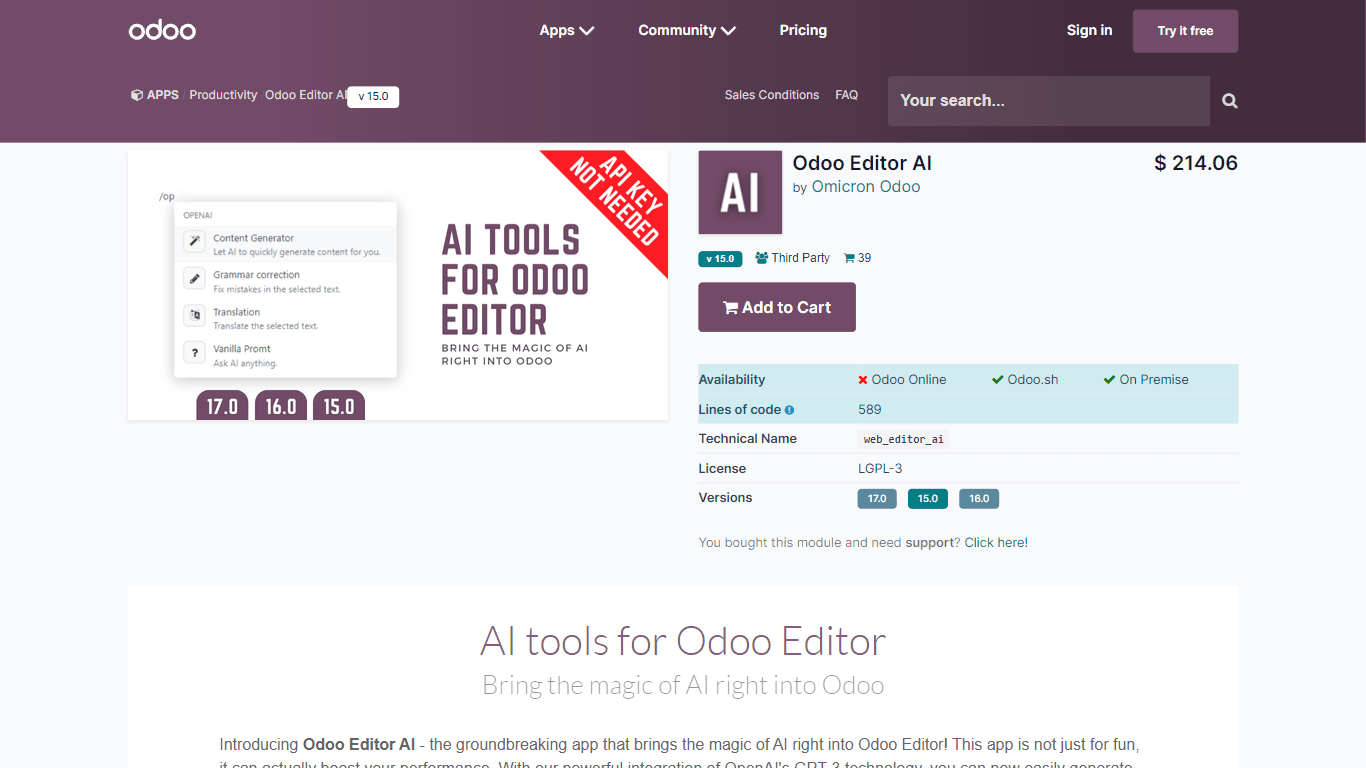Click the LGPL-3 license value
This screenshot has width=1366, height=768.
(x=881, y=469)
